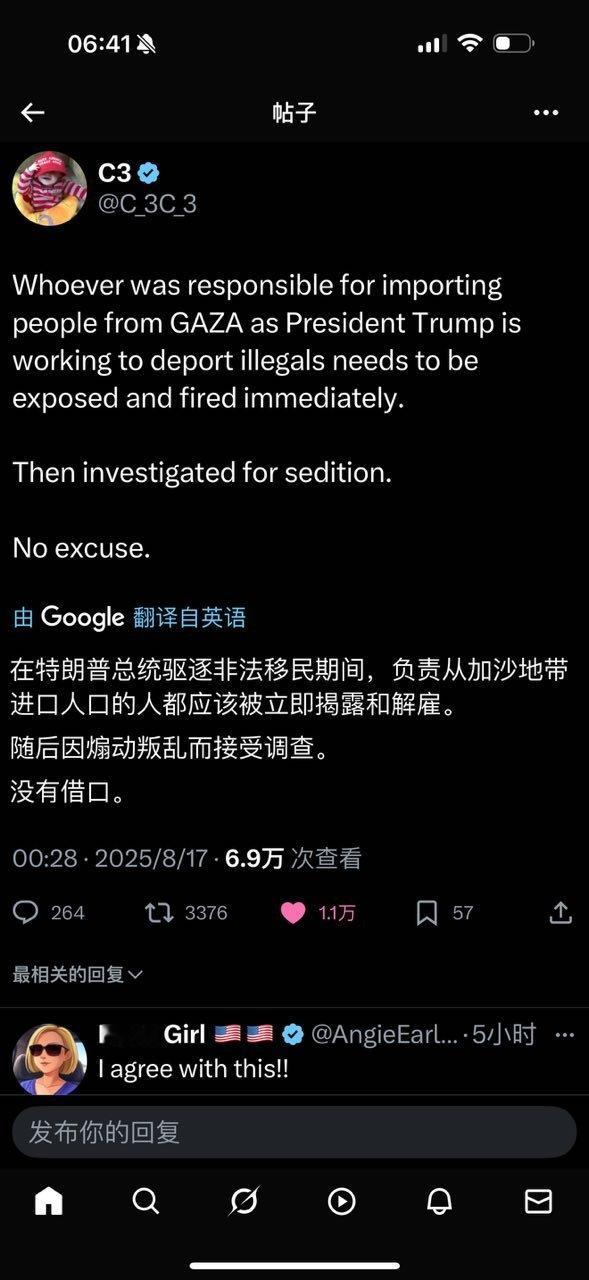Image resolution: width=589 pixels, height=1280 pixels.
Task: Open the Home tab in bottom bar
Action: coord(49,1201)
